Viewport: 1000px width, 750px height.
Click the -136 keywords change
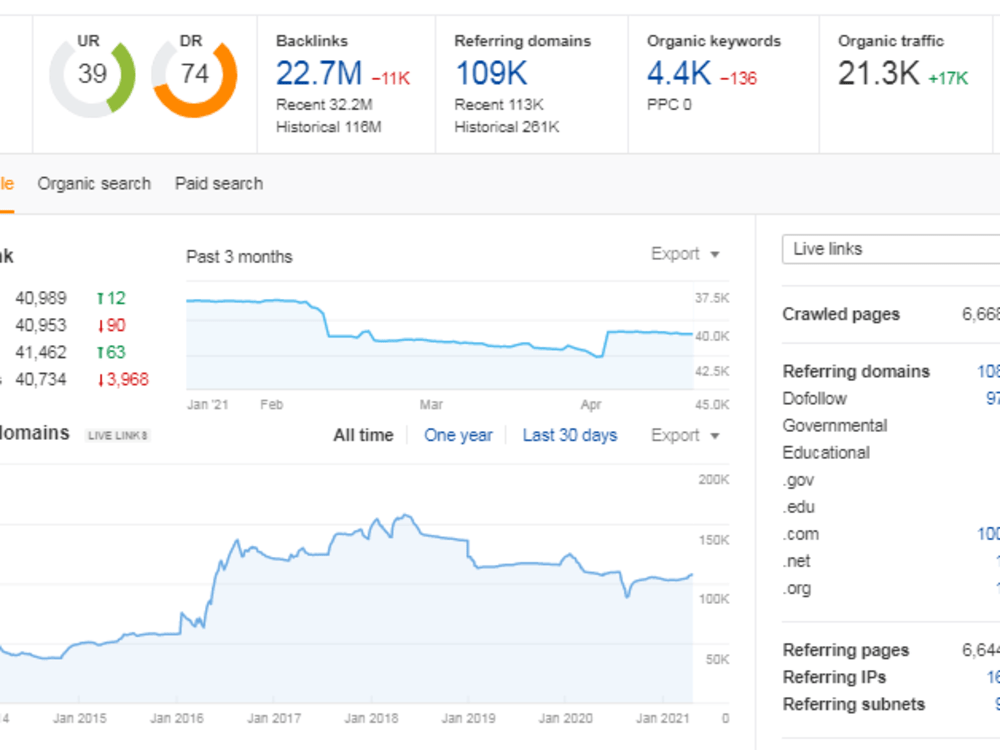[x=739, y=78]
